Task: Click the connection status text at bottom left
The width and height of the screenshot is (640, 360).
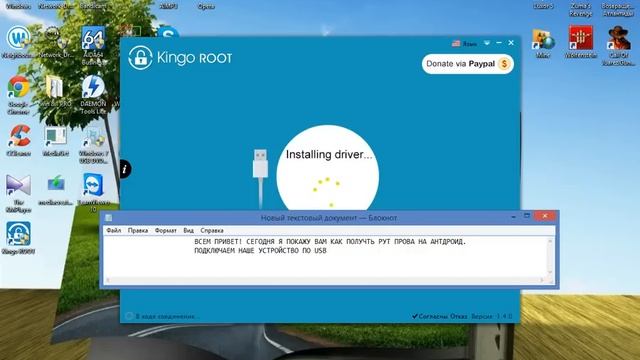Action: coord(167,316)
